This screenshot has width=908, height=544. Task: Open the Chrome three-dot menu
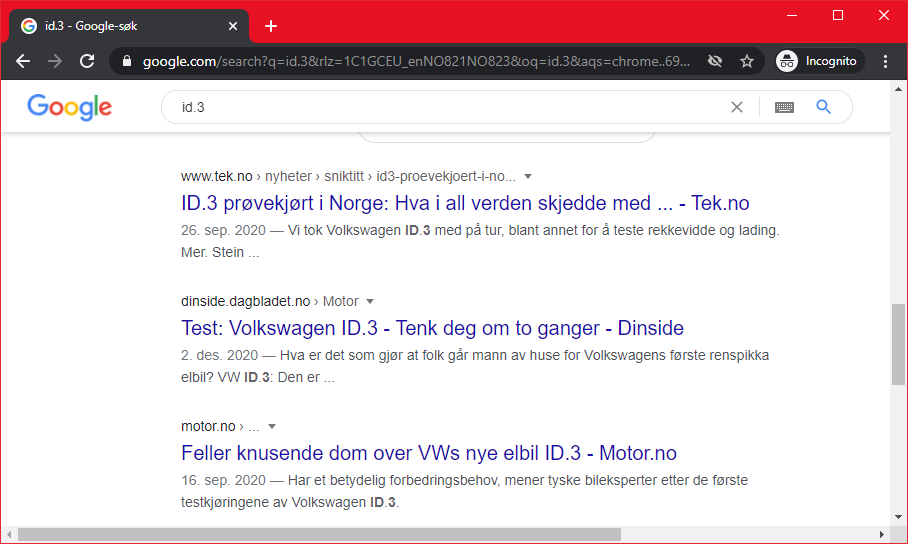[x=885, y=61]
